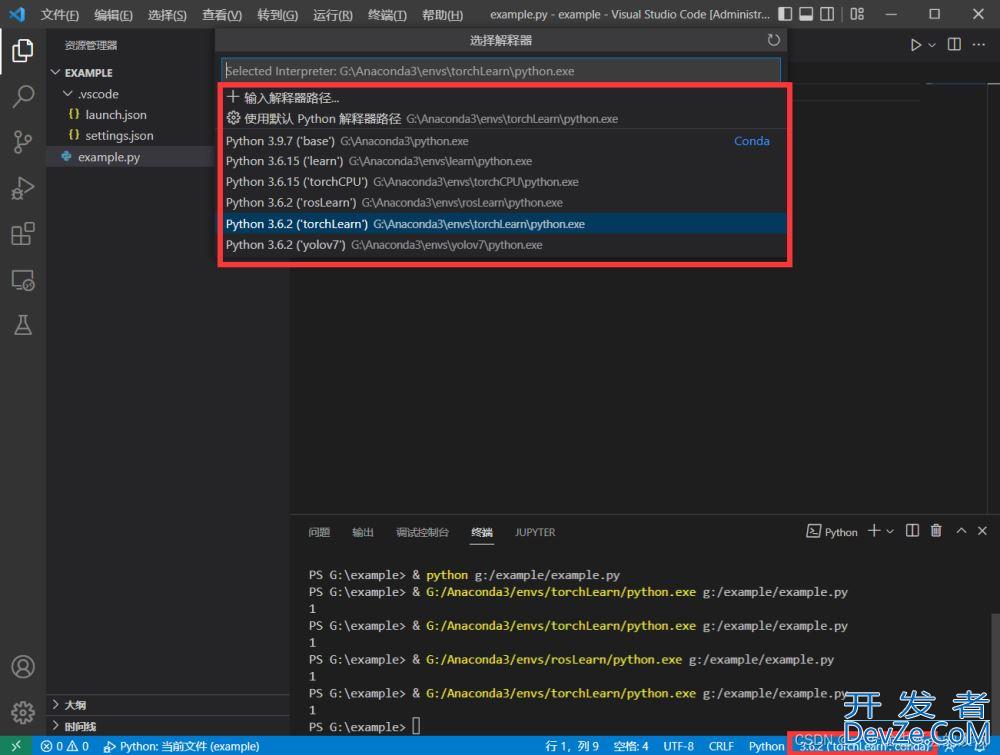This screenshot has height=755, width=1000.
Task: Open the 选择(S) menu
Action: (x=167, y=15)
